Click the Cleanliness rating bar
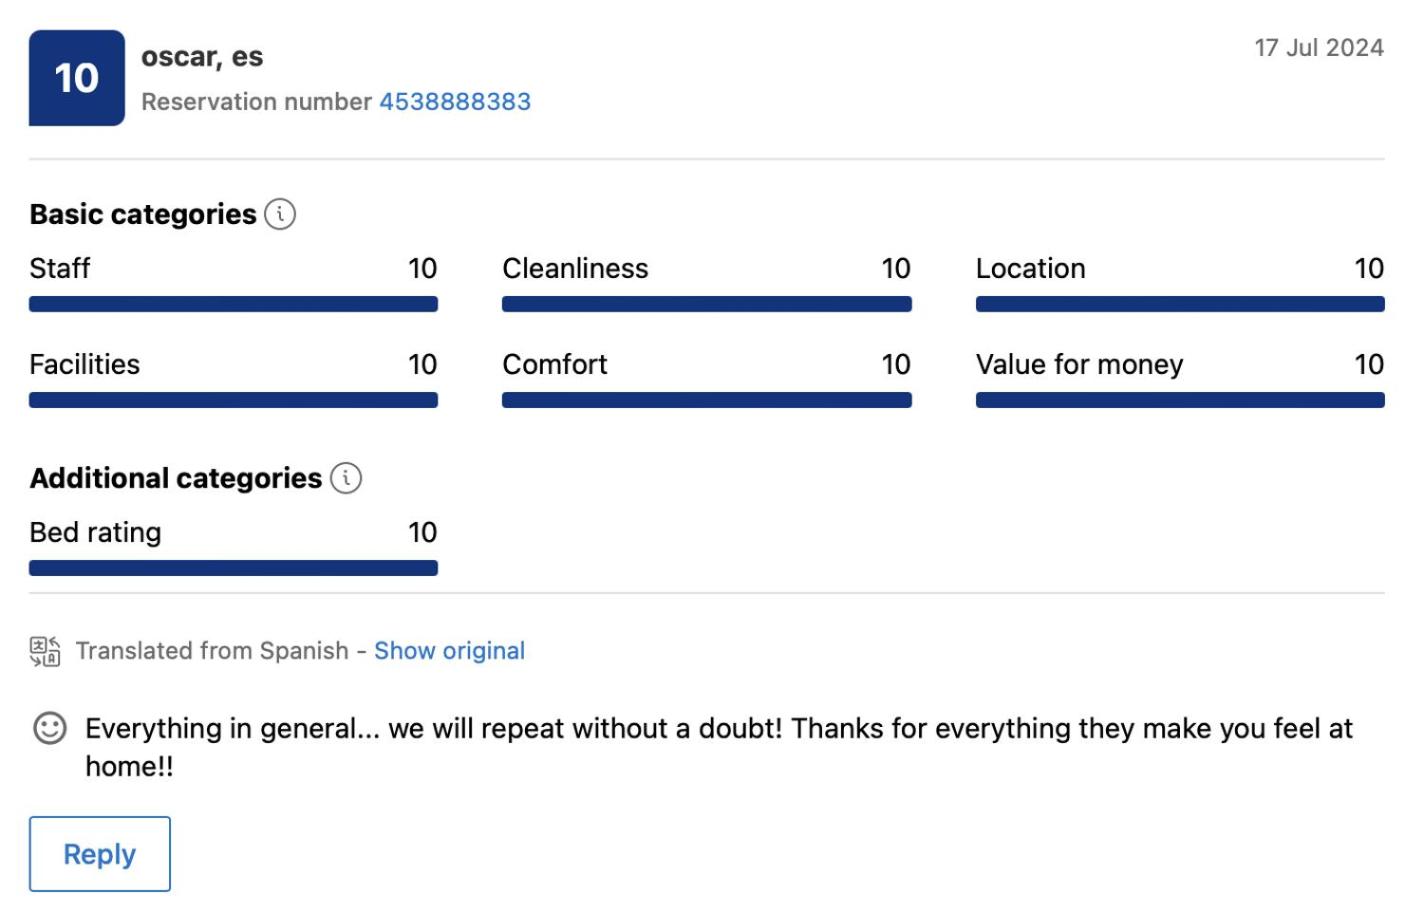Screen dimensions: 1424x912 point(707,304)
